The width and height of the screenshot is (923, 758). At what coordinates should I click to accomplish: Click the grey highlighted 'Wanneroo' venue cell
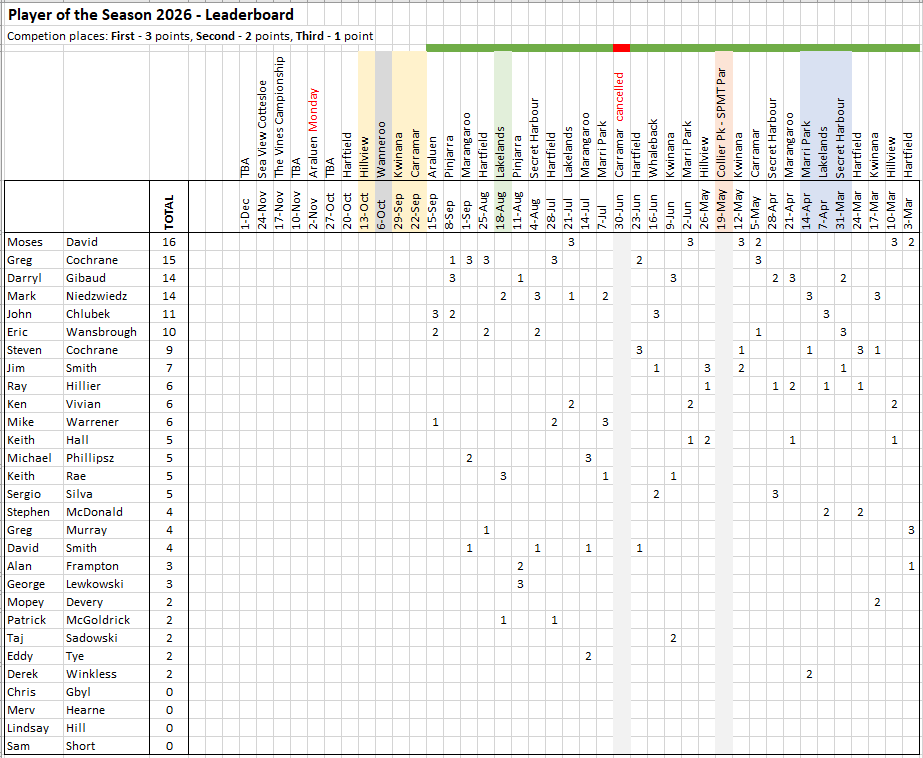[381, 149]
